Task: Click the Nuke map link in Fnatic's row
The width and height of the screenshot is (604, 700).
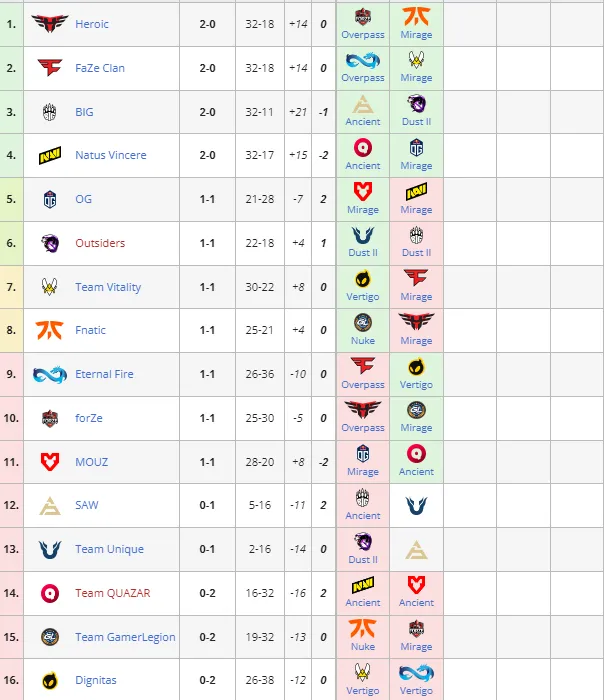Action: (362, 341)
